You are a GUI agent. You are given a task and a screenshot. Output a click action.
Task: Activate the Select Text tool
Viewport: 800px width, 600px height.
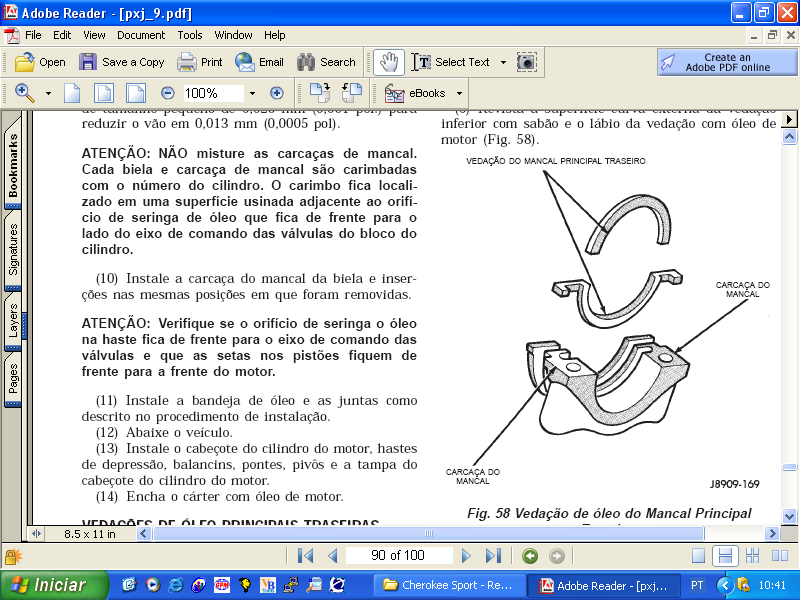click(451, 62)
